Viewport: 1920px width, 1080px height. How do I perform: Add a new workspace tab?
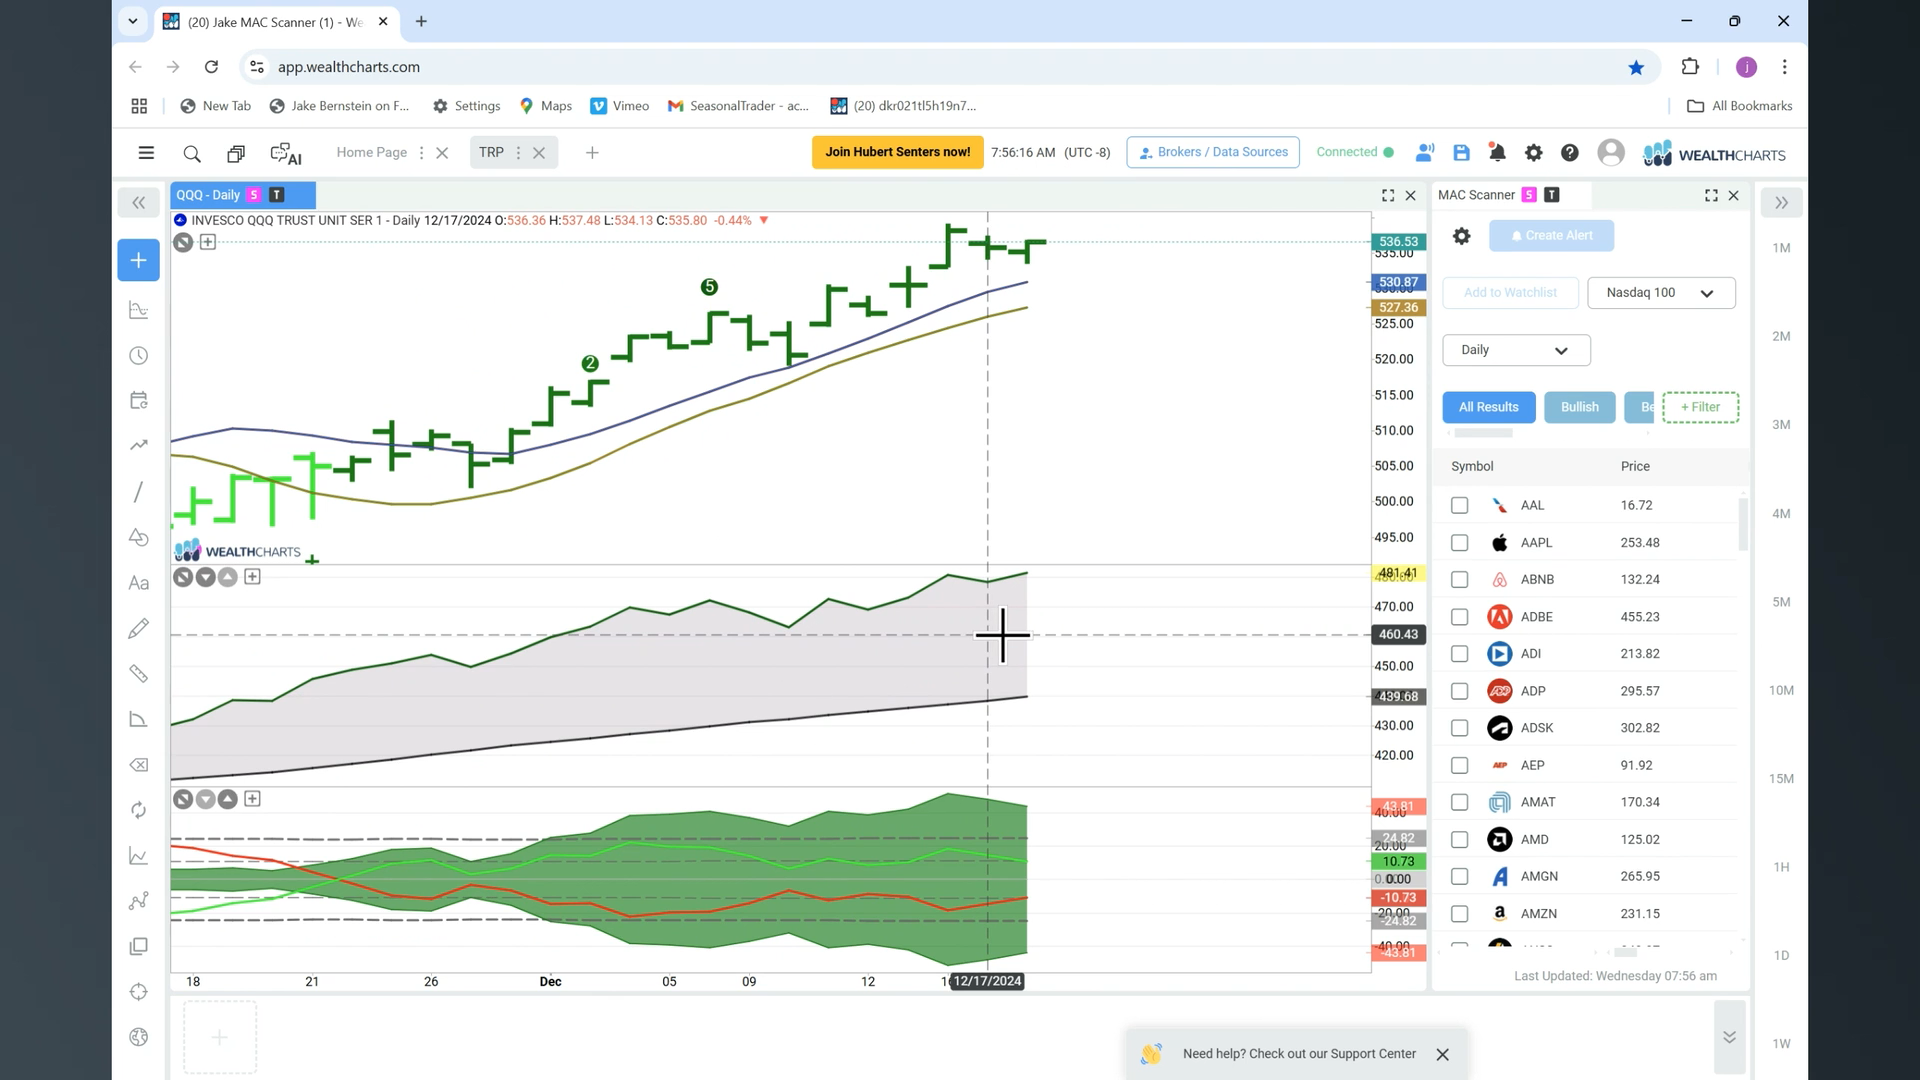point(592,152)
